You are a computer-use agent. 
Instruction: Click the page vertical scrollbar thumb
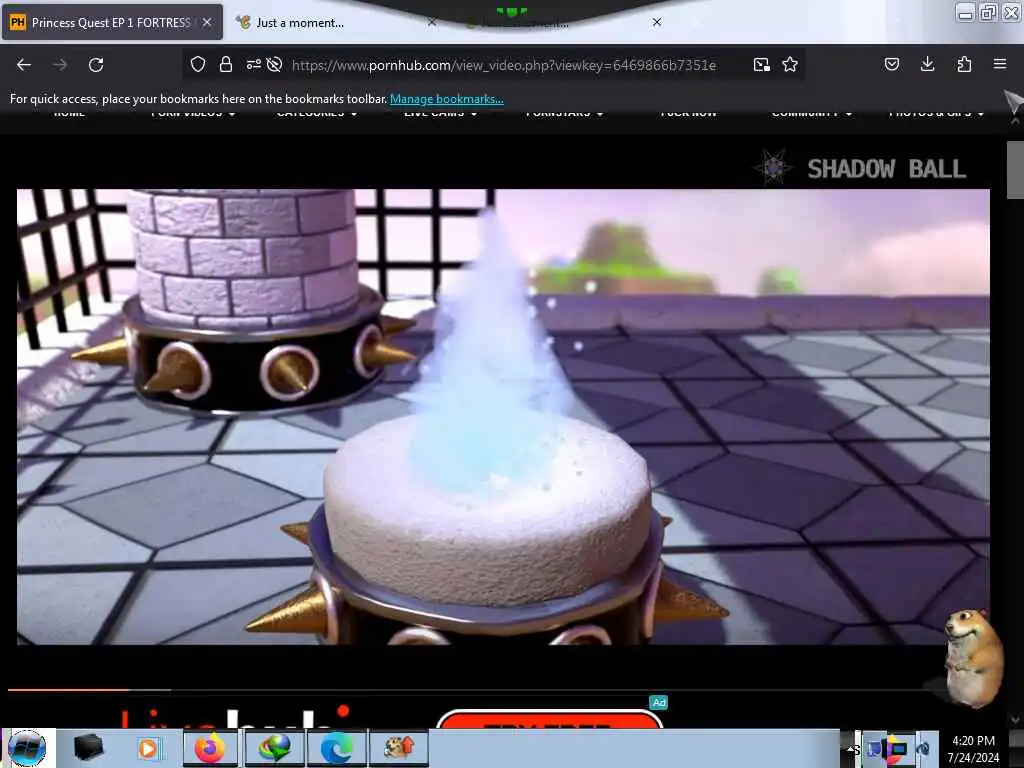[x=1015, y=169]
